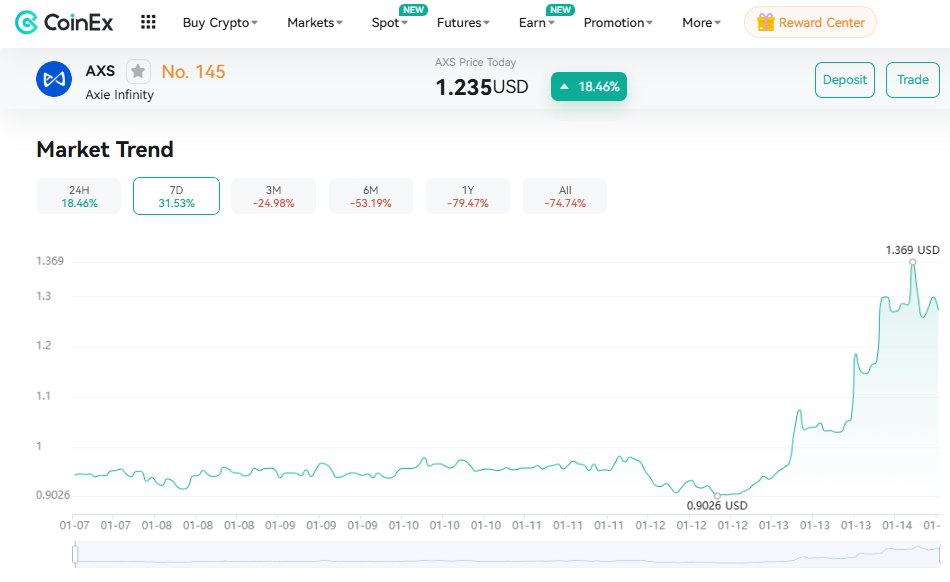Expand the Spot dropdown menu
Image resolution: width=950 pixels, height=582 pixels.
point(389,22)
